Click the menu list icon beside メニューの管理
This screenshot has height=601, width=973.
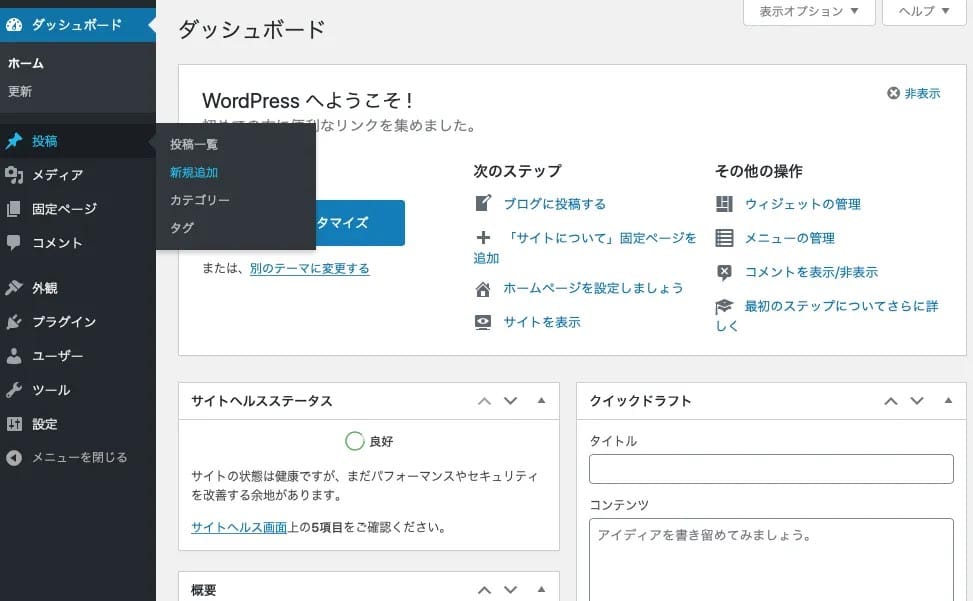tap(724, 238)
